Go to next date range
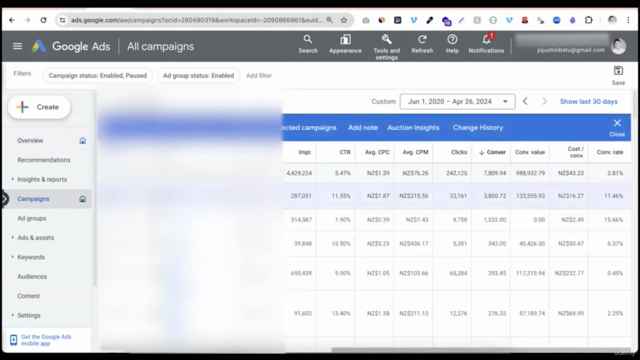This screenshot has height=360, width=640. (x=544, y=101)
